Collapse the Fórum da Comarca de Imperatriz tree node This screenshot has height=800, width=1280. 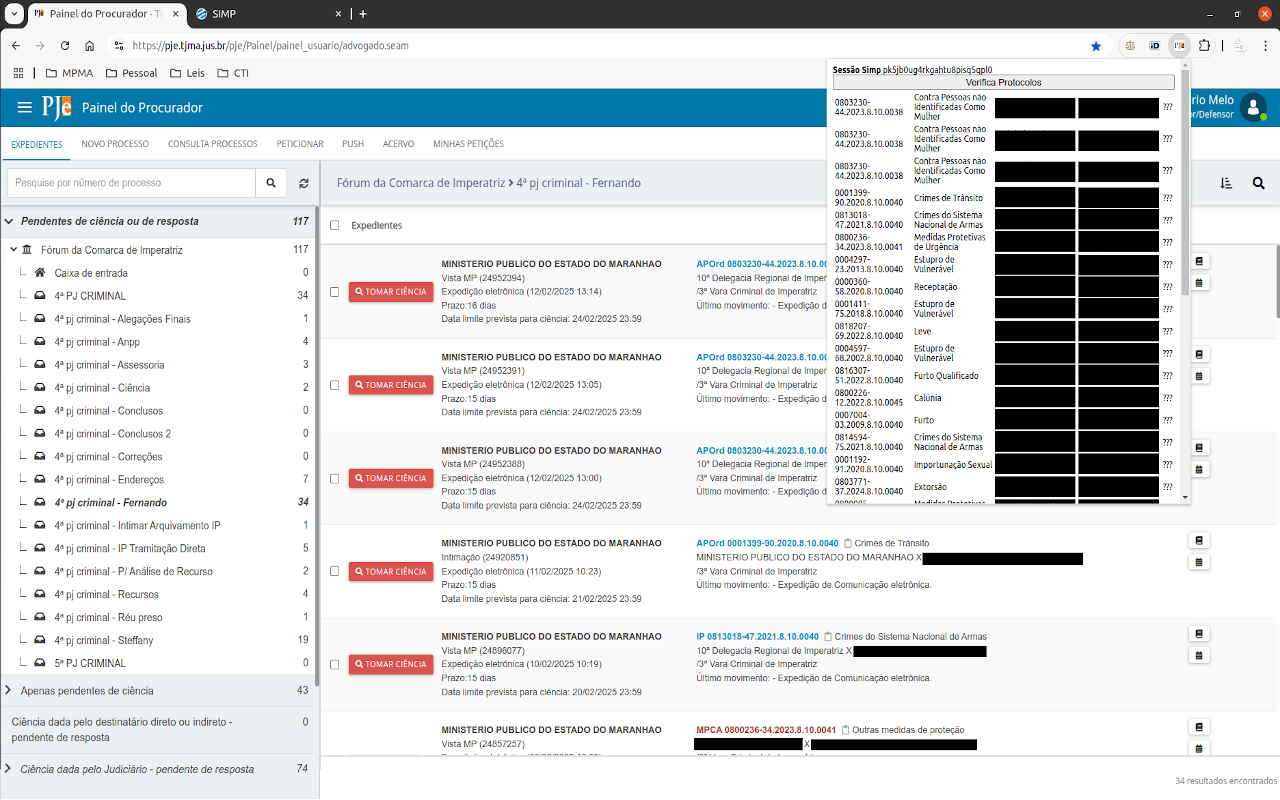(x=13, y=250)
